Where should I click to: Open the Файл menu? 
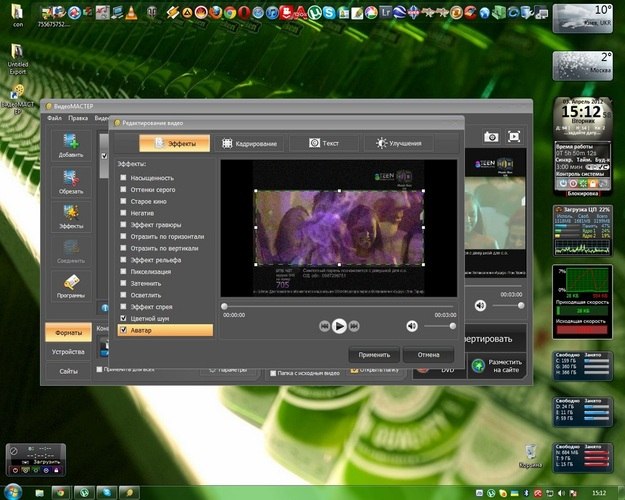[x=54, y=119]
